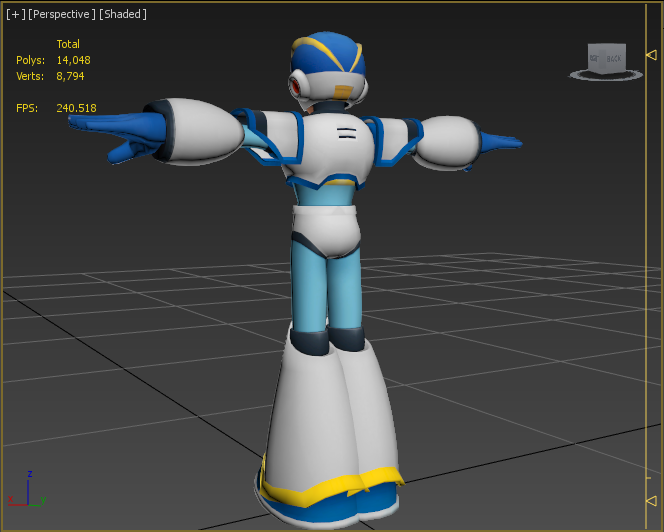Image resolution: width=664 pixels, height=532 pixels.
Task: Click the XYZ axis tripod gizmo
Action: pos(27,489)
